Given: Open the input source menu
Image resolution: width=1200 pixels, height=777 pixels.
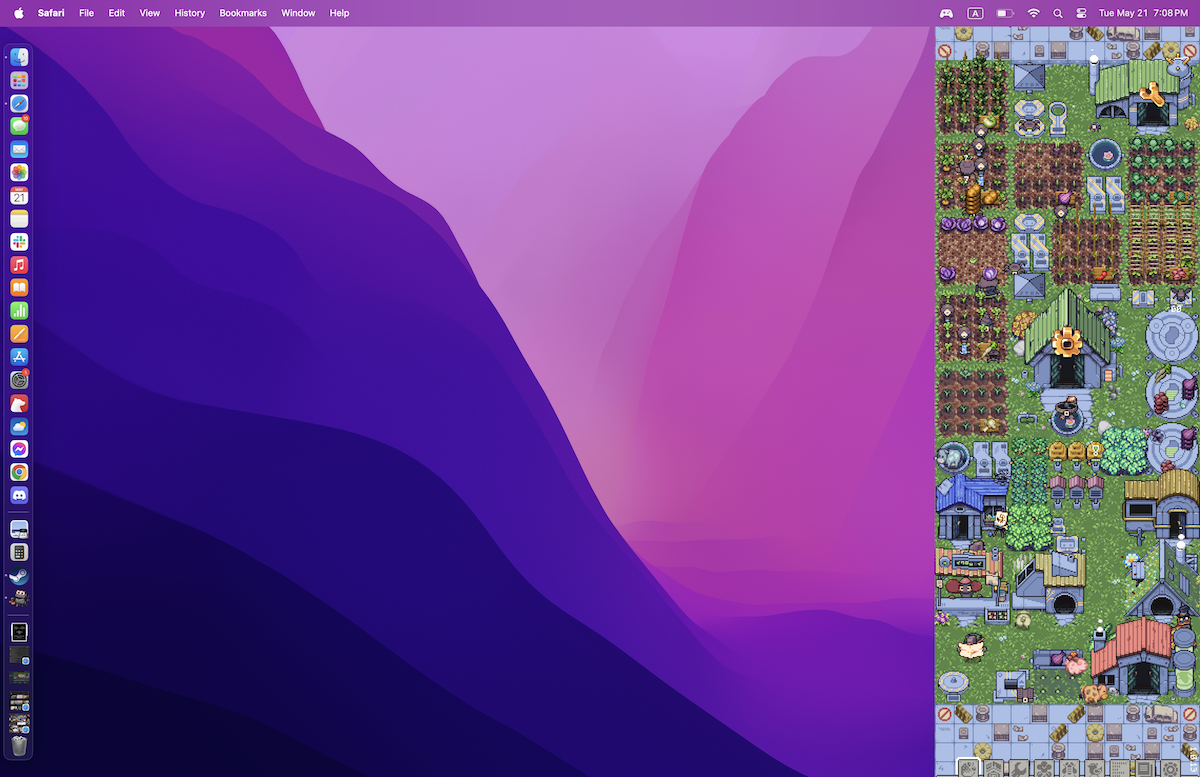Looking at the screenshot, I should (975, 13).
